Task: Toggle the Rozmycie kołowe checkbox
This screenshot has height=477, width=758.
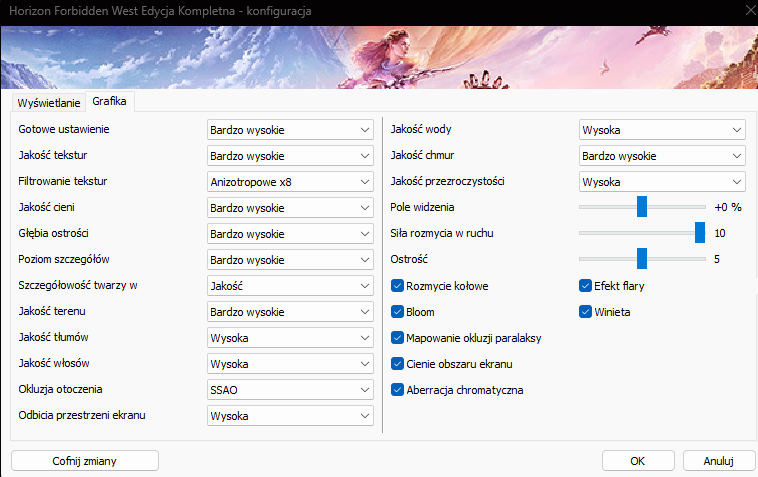Action: [x=397, y=286]
